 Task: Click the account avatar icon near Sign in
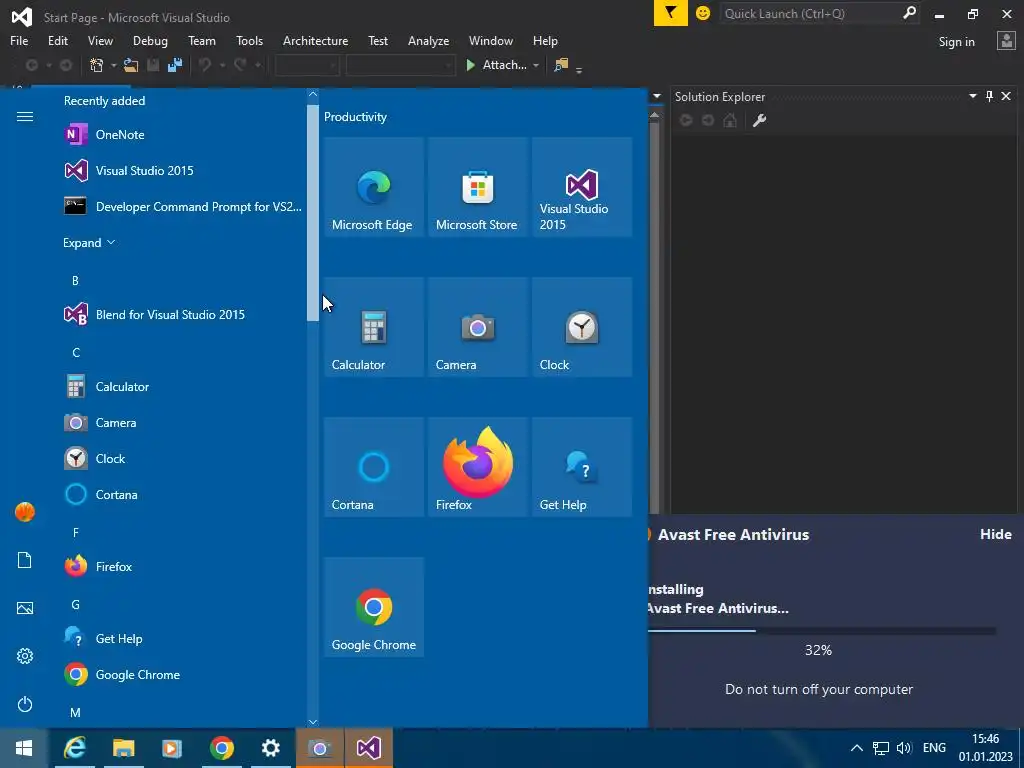point(1006,41)
